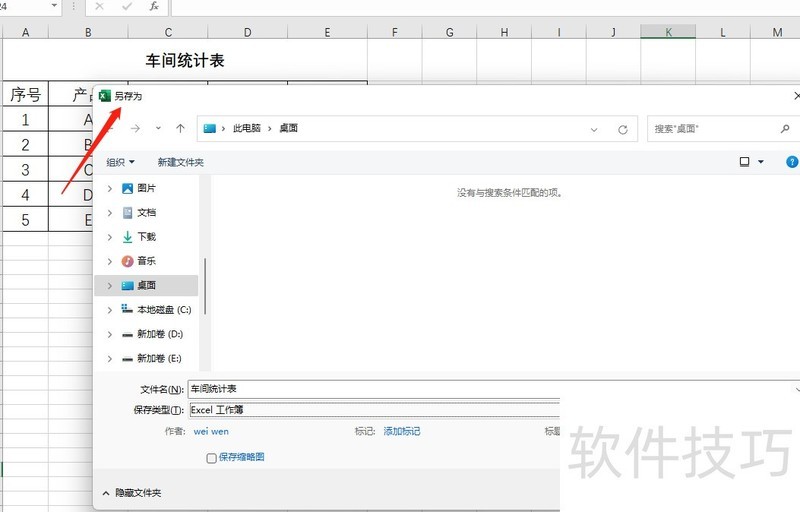800x512 pixels.
Task: Click 此电脑 in the address path
Action: click(x=247, y=129)
